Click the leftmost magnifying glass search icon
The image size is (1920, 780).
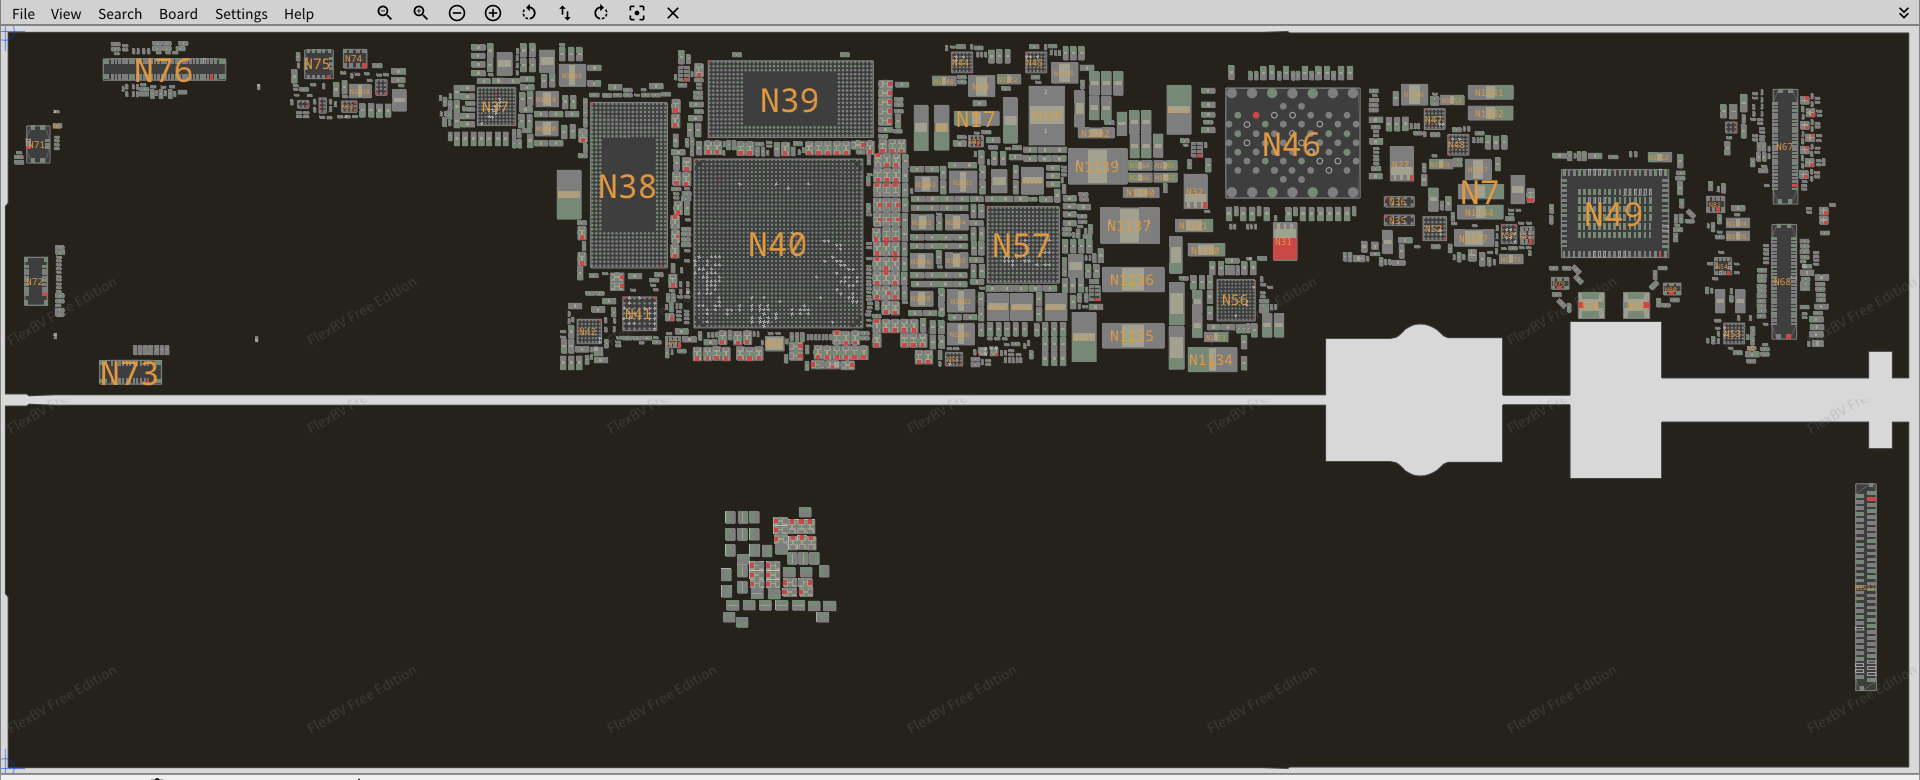click(384, 13)
